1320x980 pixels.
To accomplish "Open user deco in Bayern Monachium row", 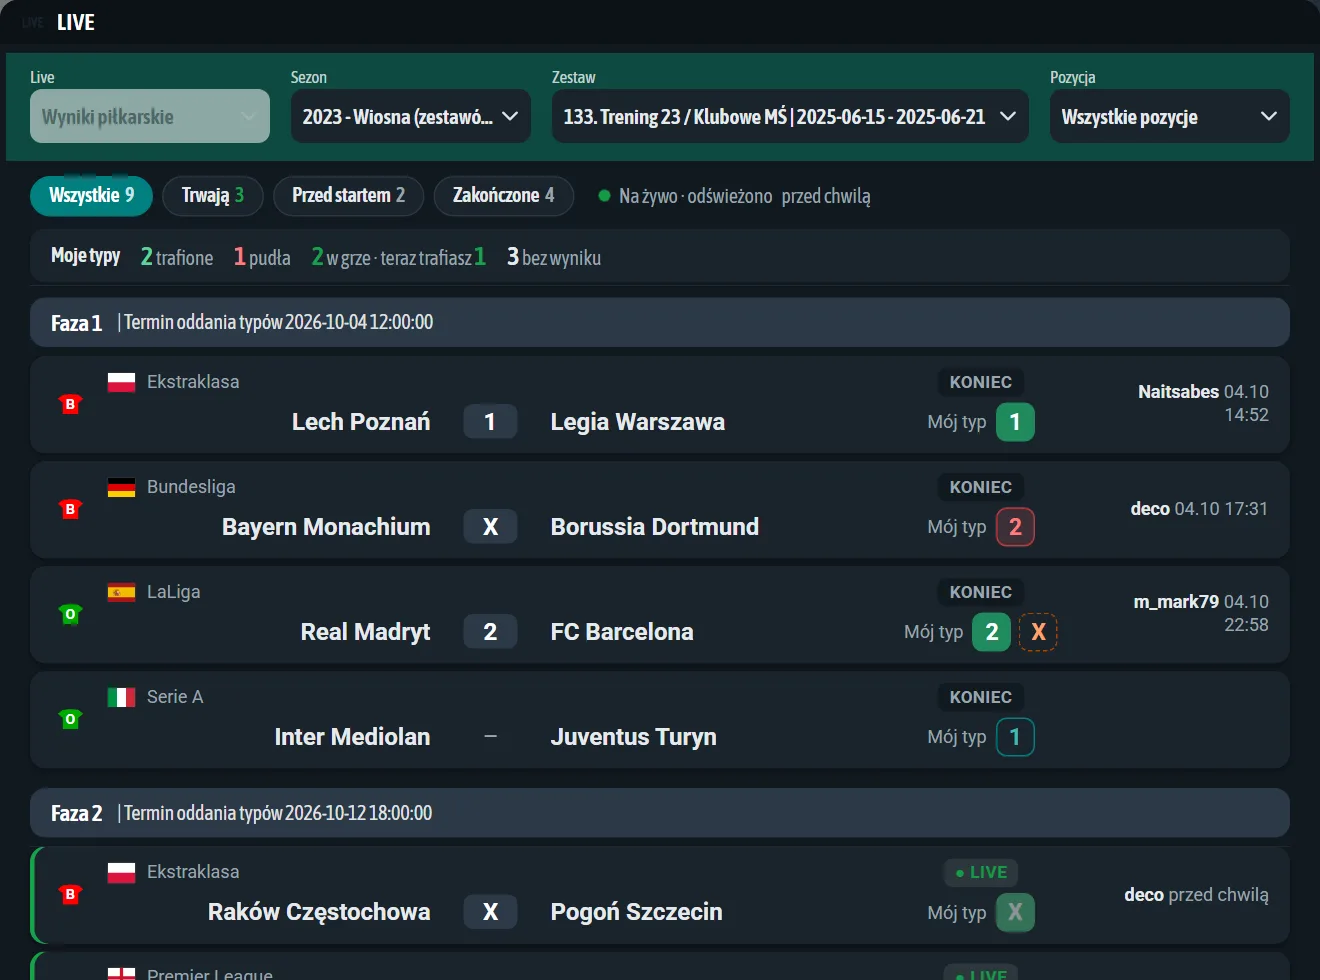I will click(1150, 509).
